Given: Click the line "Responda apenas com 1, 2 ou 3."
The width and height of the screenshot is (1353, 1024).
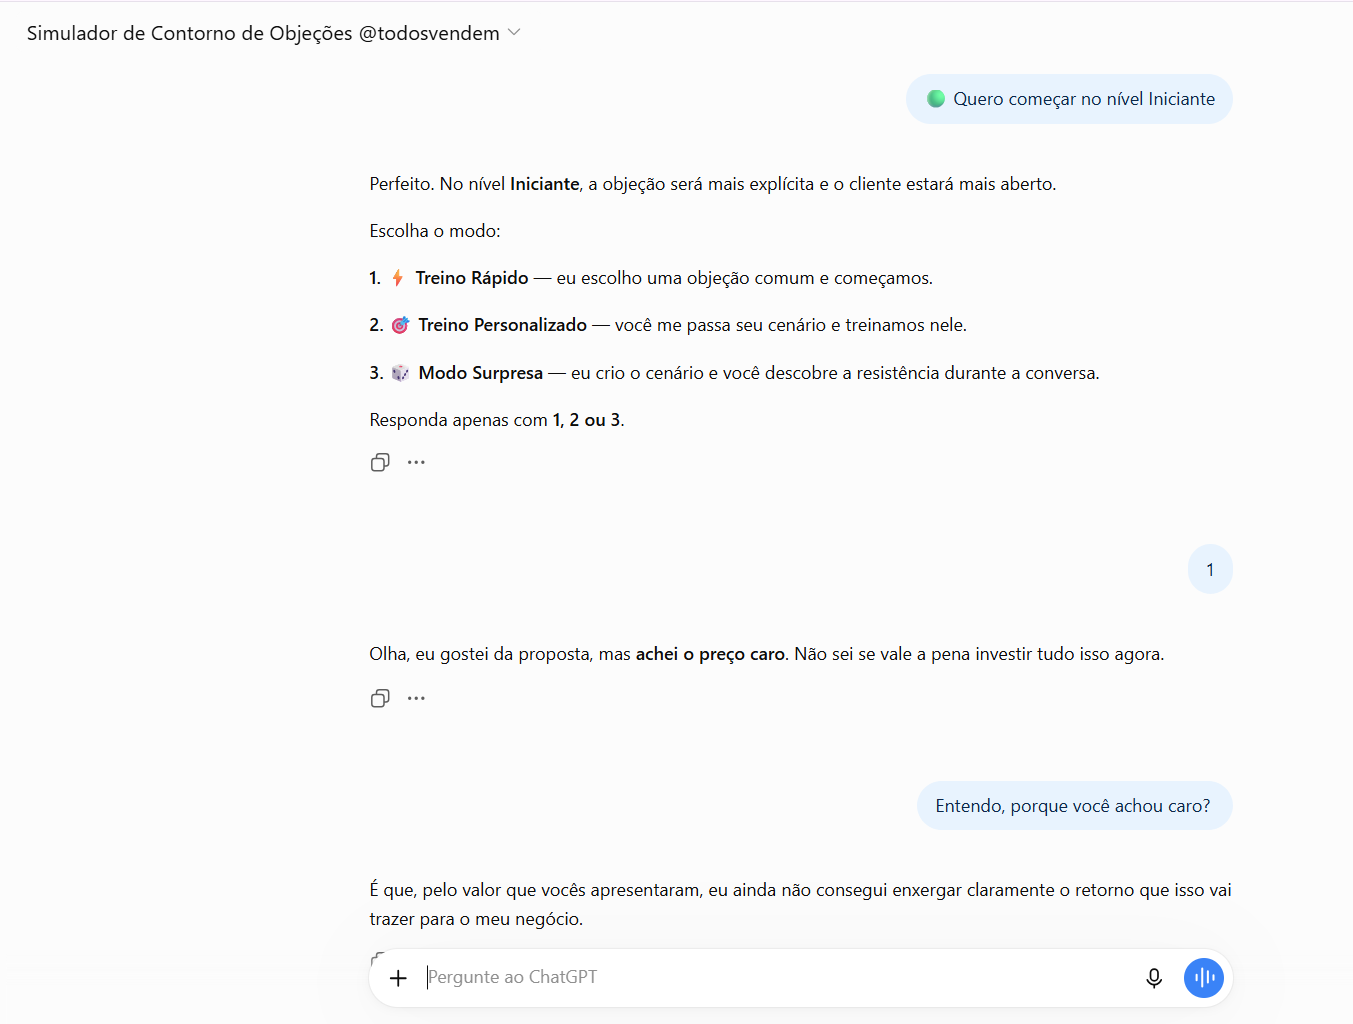Looking at the screenshot, I should (497, 420).
